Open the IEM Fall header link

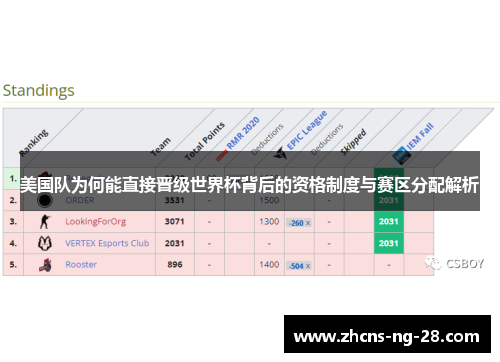[x=420, y=136]
